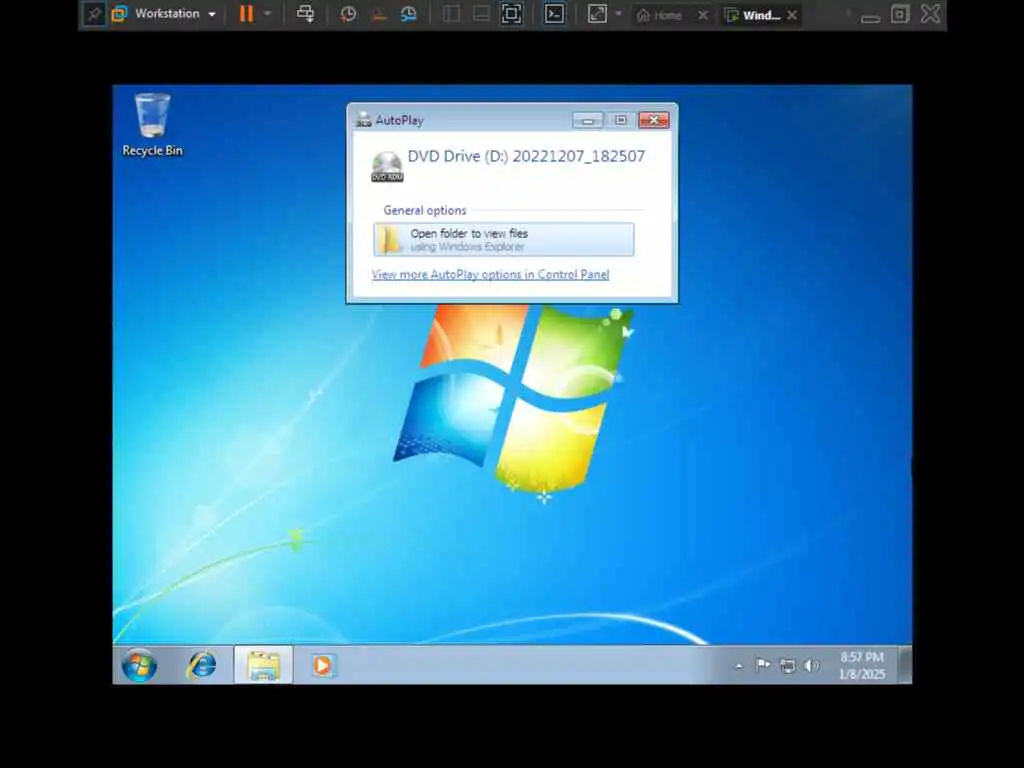Viewport: 1024px width, 768px height.
Task: Expand the power options dropdown arrow
Action: 268,14
